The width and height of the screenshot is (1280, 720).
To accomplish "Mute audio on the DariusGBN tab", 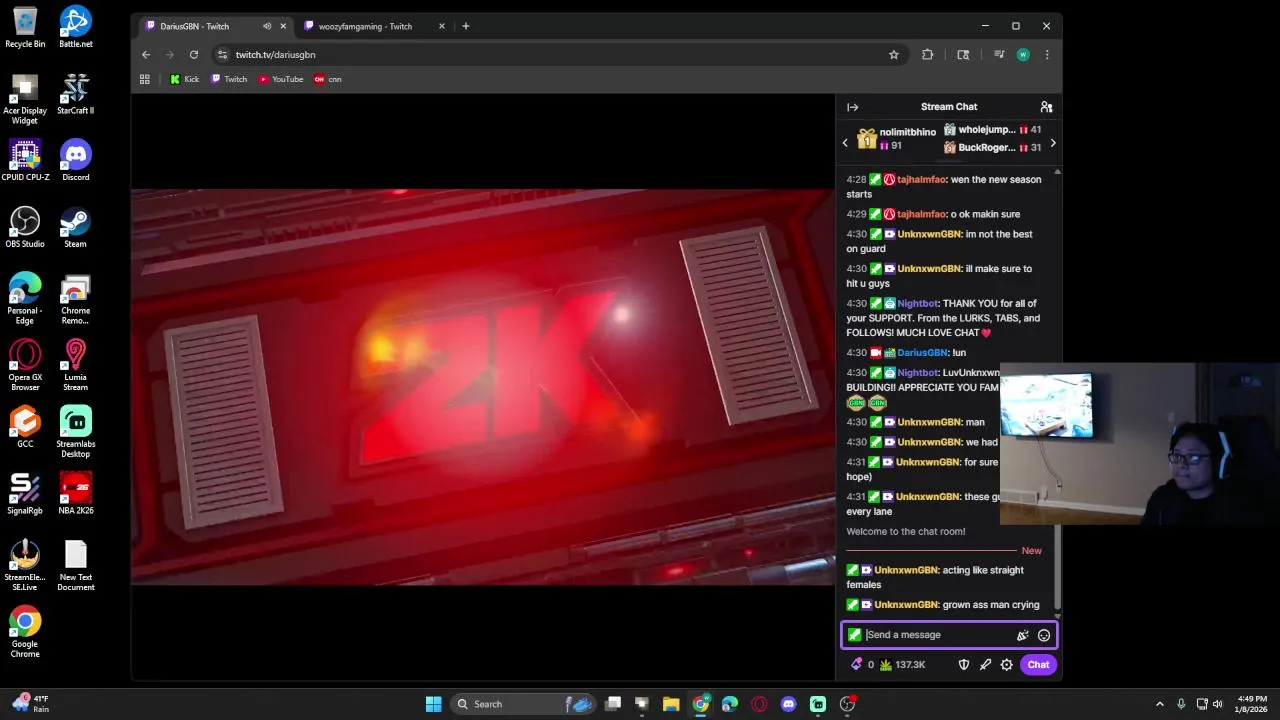I will [266, 26].
